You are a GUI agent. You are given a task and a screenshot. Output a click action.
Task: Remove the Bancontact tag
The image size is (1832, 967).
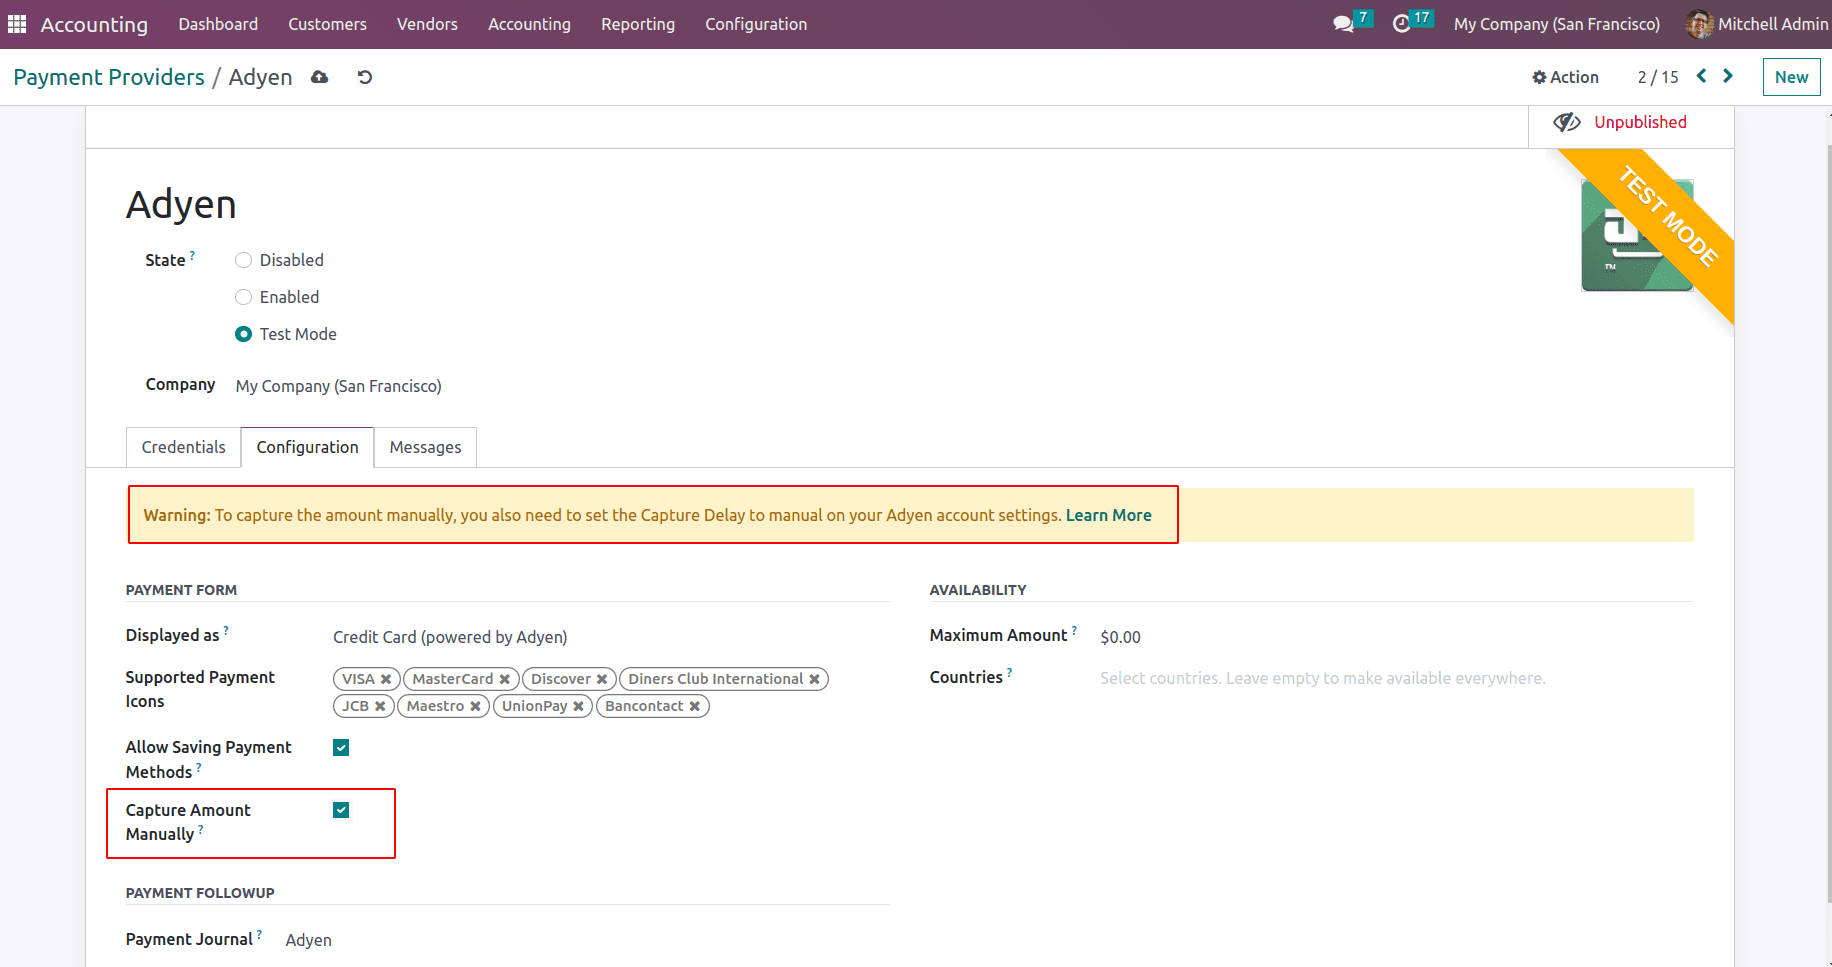695,706
